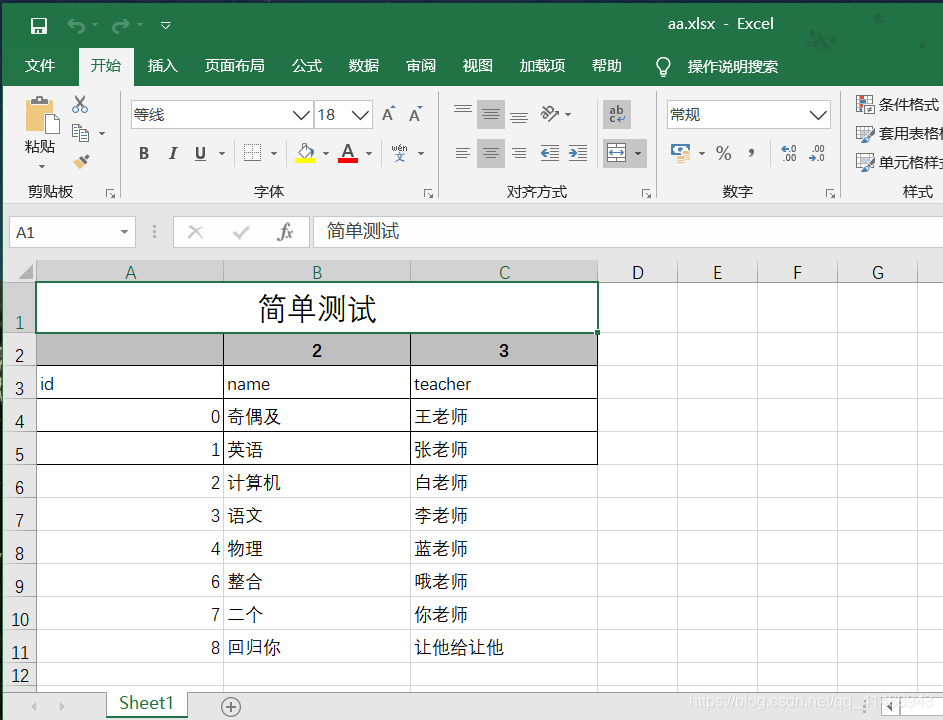Open fill color dropdown arrow
The width and height of the screenshot is (943, 720).
(x=325, y=153)
